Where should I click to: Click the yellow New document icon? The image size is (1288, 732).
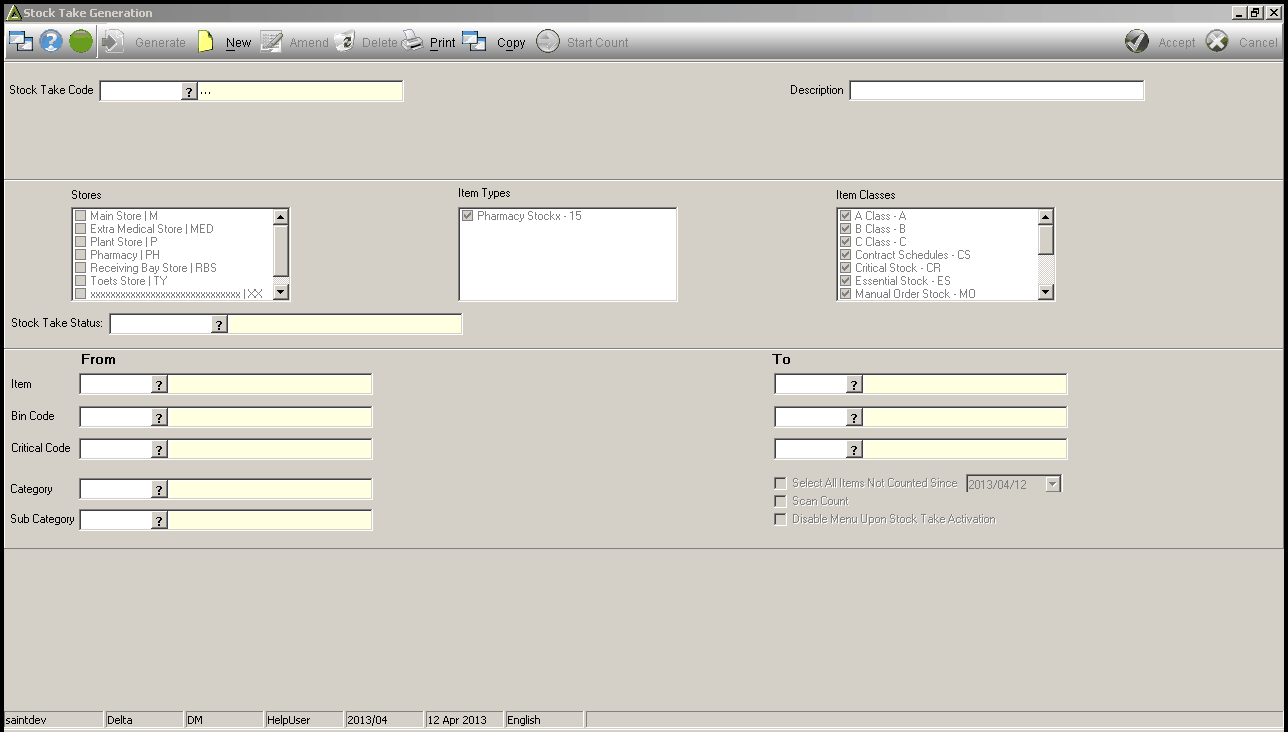tap(206, 42)
